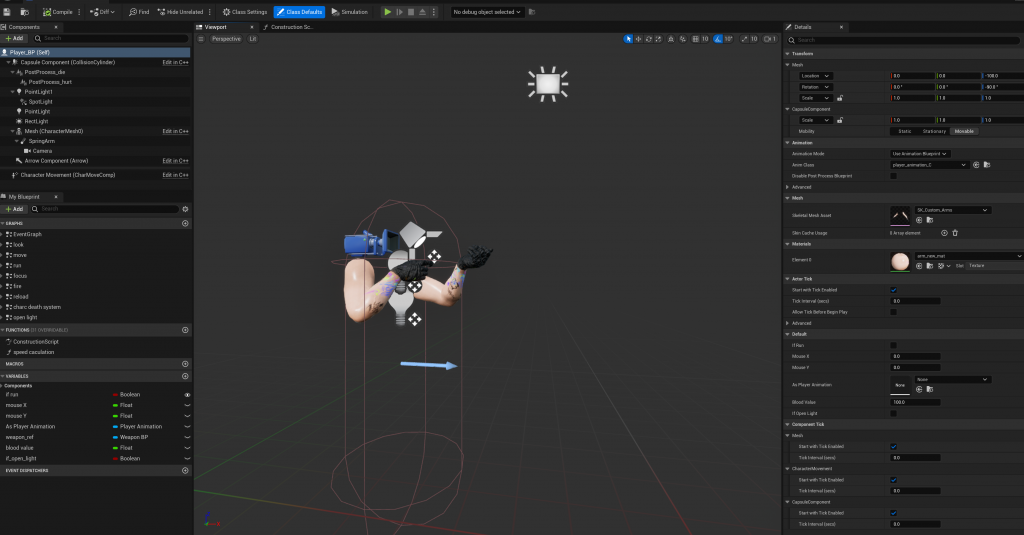Switch to the Viewport tab
Image resolution: width=1024 pixels, height=535 pixels.
(216, 27)
